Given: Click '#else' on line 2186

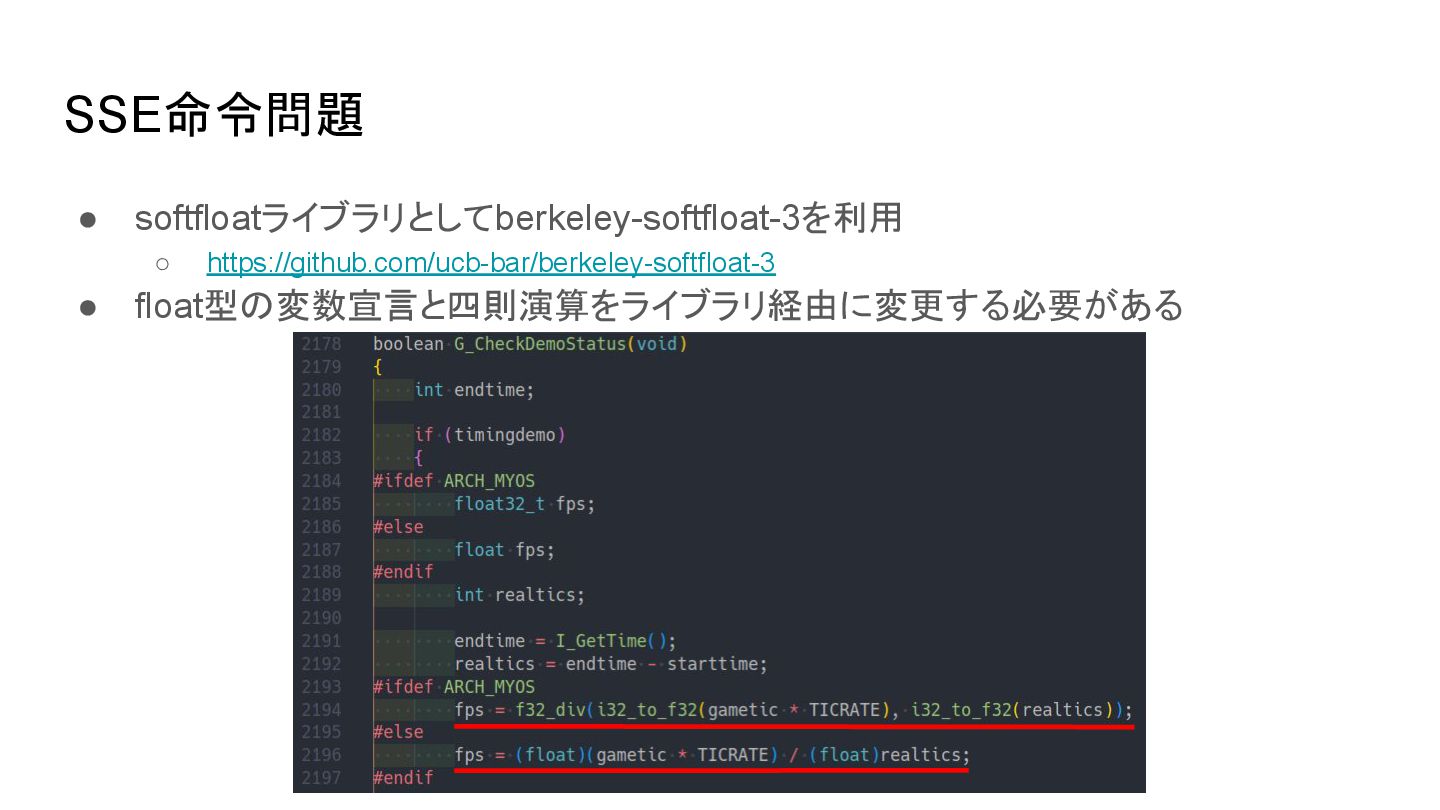Looking at the screenshot, I should coord(398,527).
